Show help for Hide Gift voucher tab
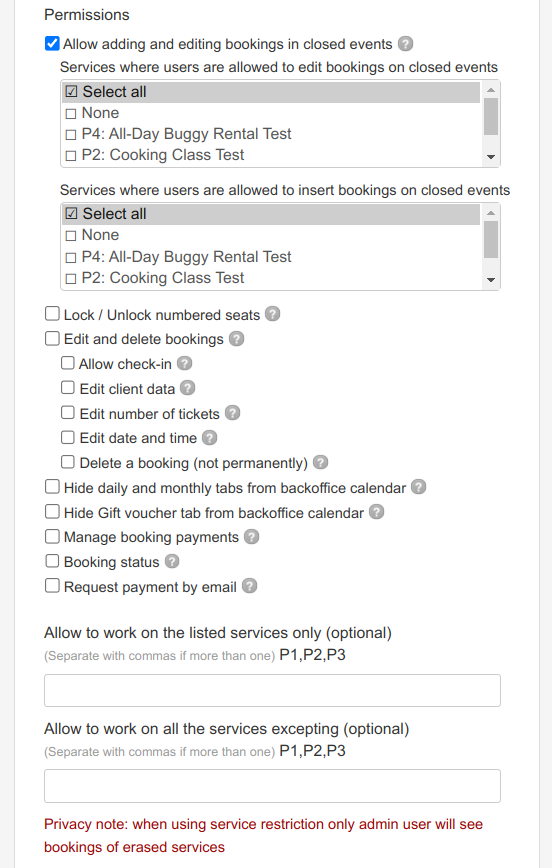This screenshot has height=868, width=552. [376, 512]
